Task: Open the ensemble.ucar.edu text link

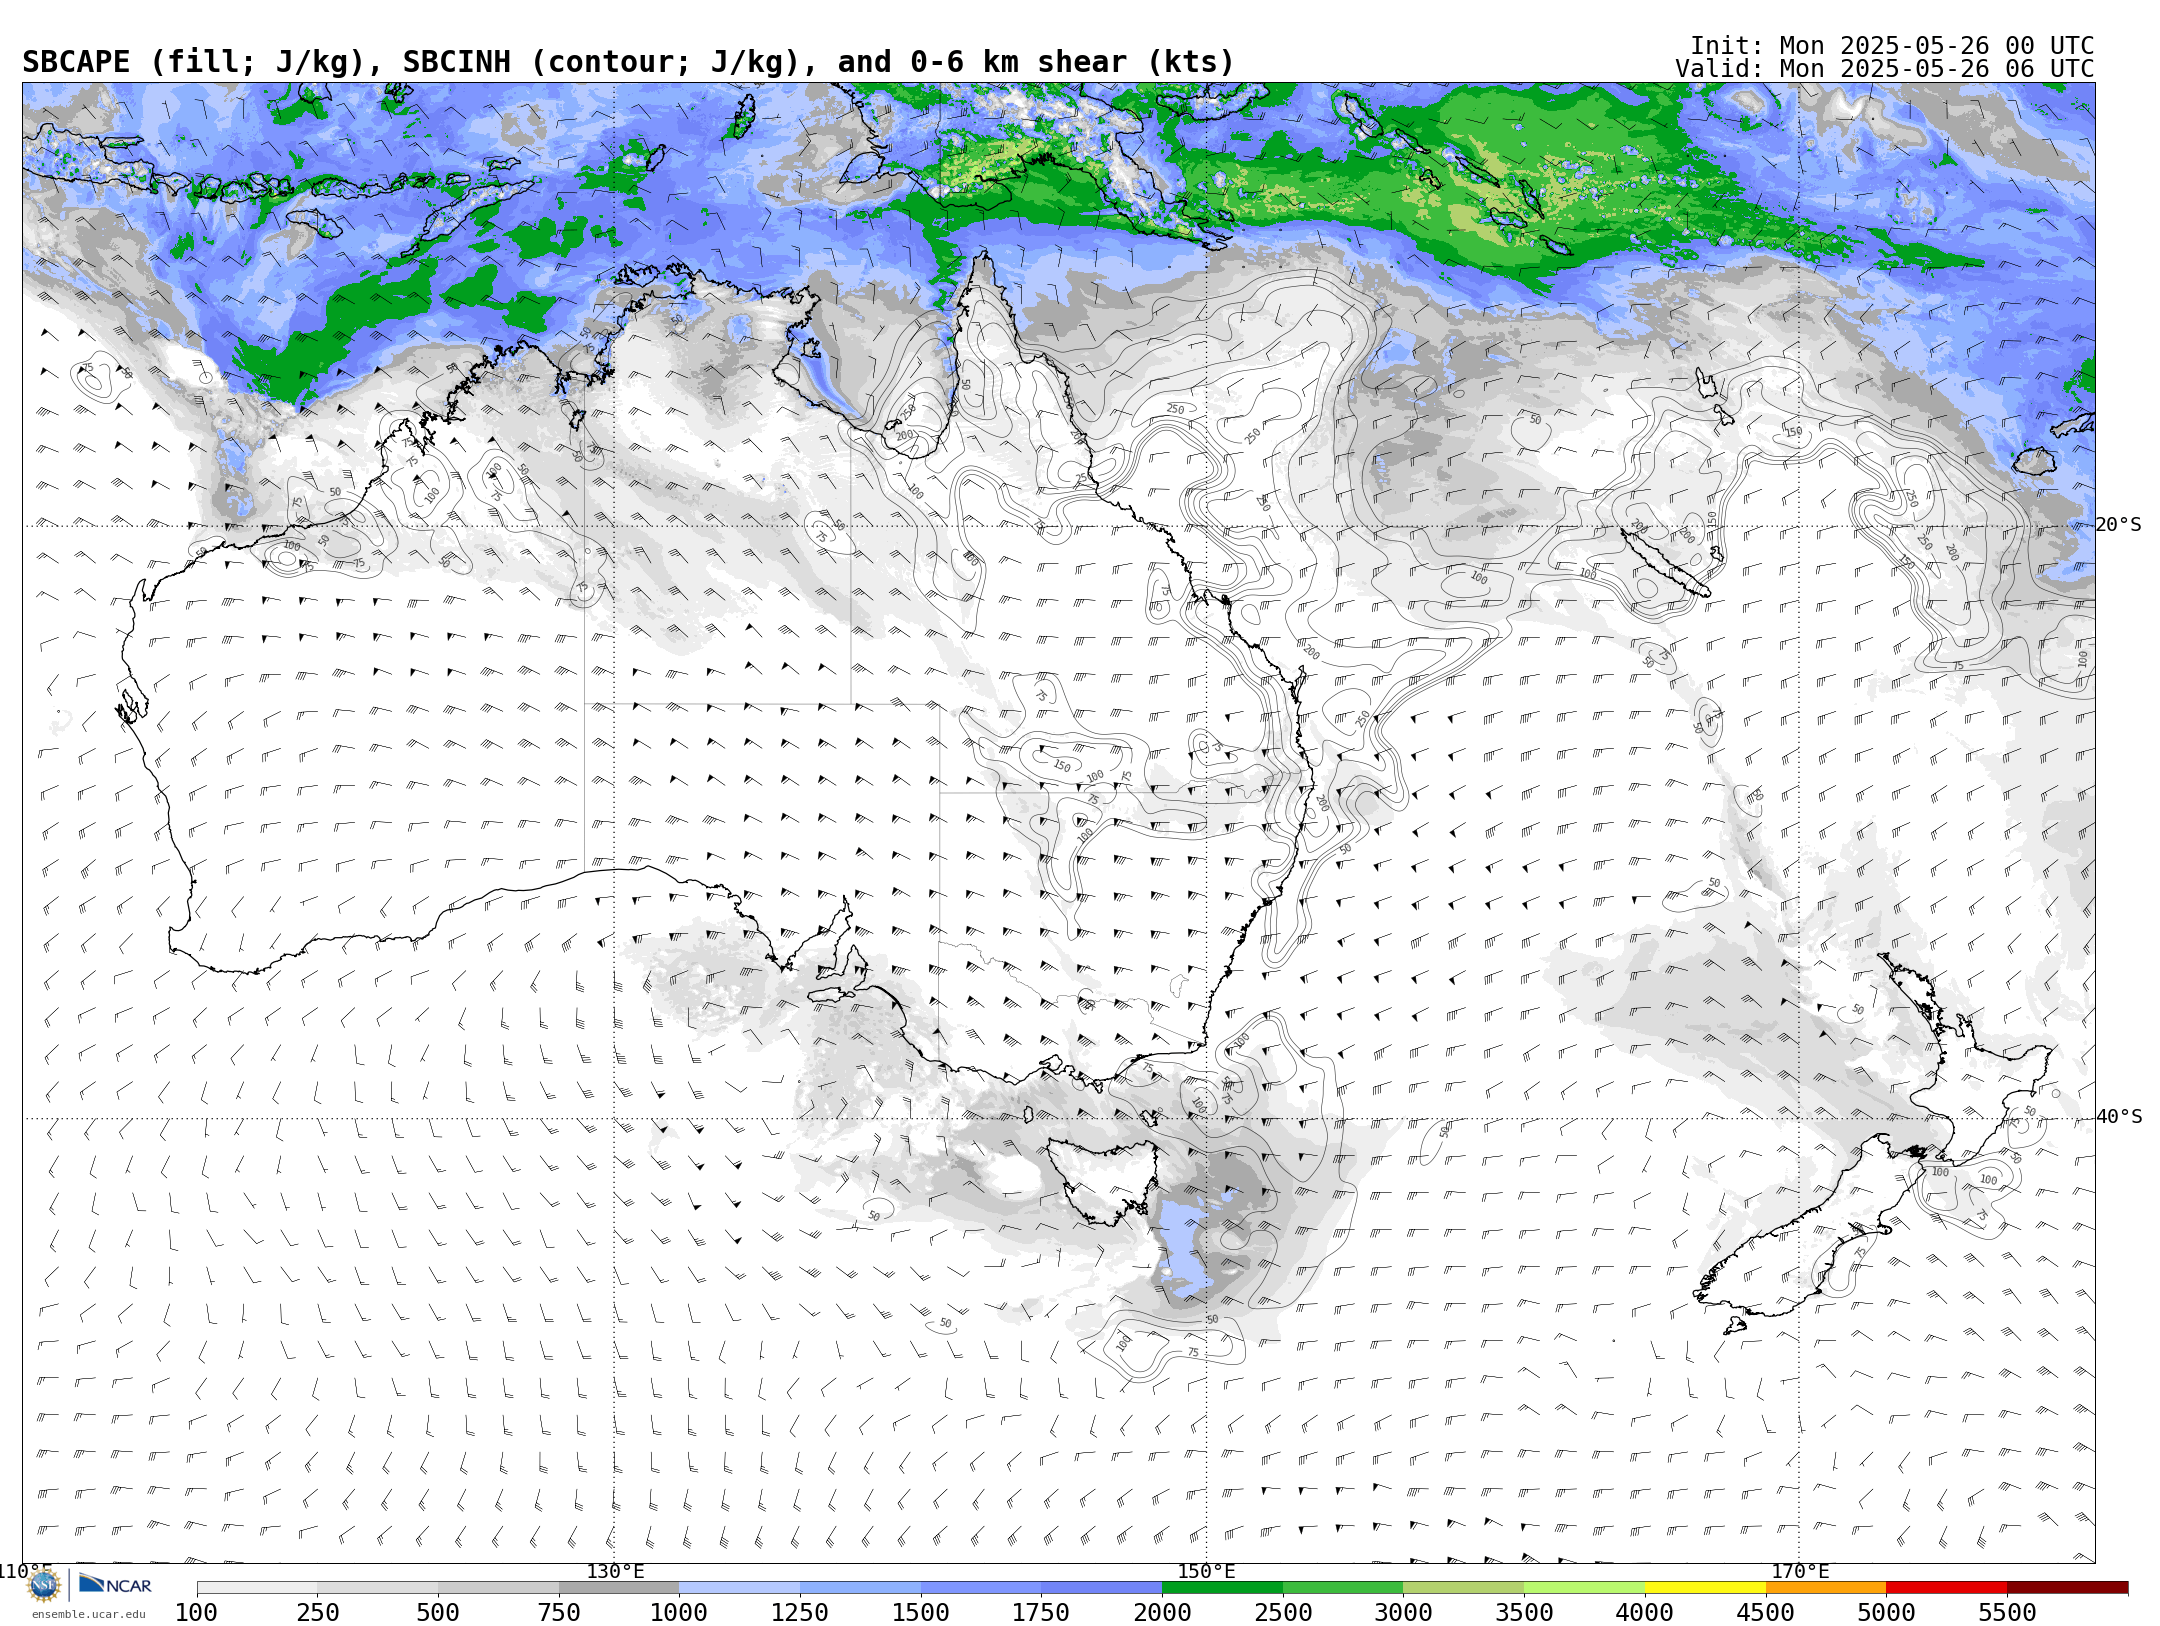Action: coord(88,1614)
